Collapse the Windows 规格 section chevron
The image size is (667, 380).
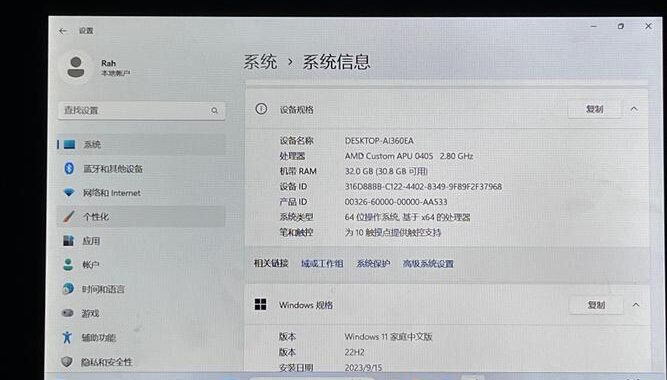[x=636, y=305]
